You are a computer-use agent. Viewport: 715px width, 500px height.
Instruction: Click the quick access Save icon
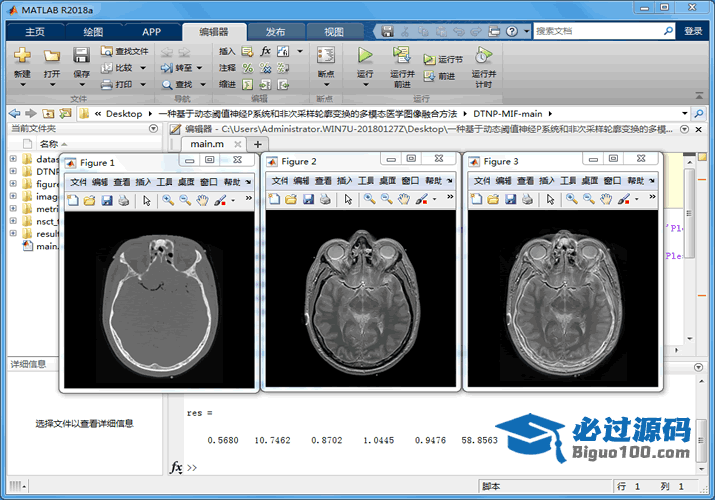388,31
